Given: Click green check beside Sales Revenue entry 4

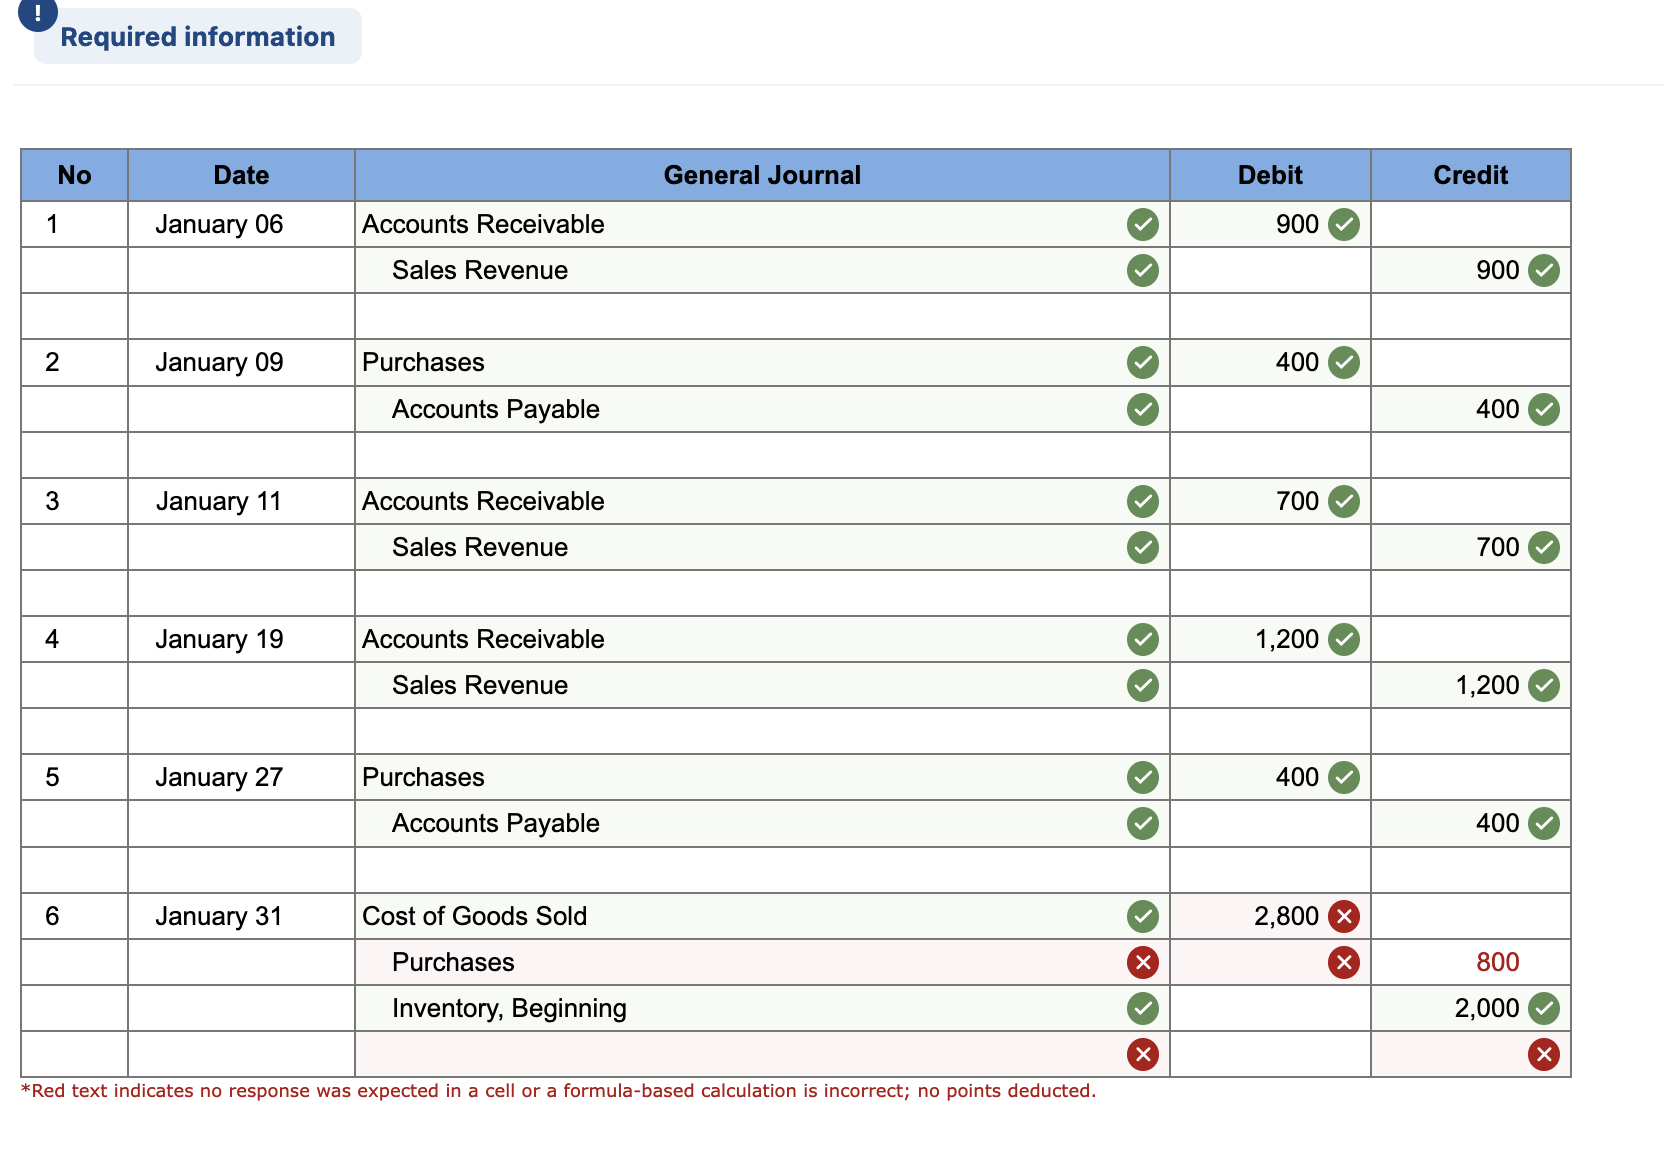Looking at the screenshot, I should 1143,685.
